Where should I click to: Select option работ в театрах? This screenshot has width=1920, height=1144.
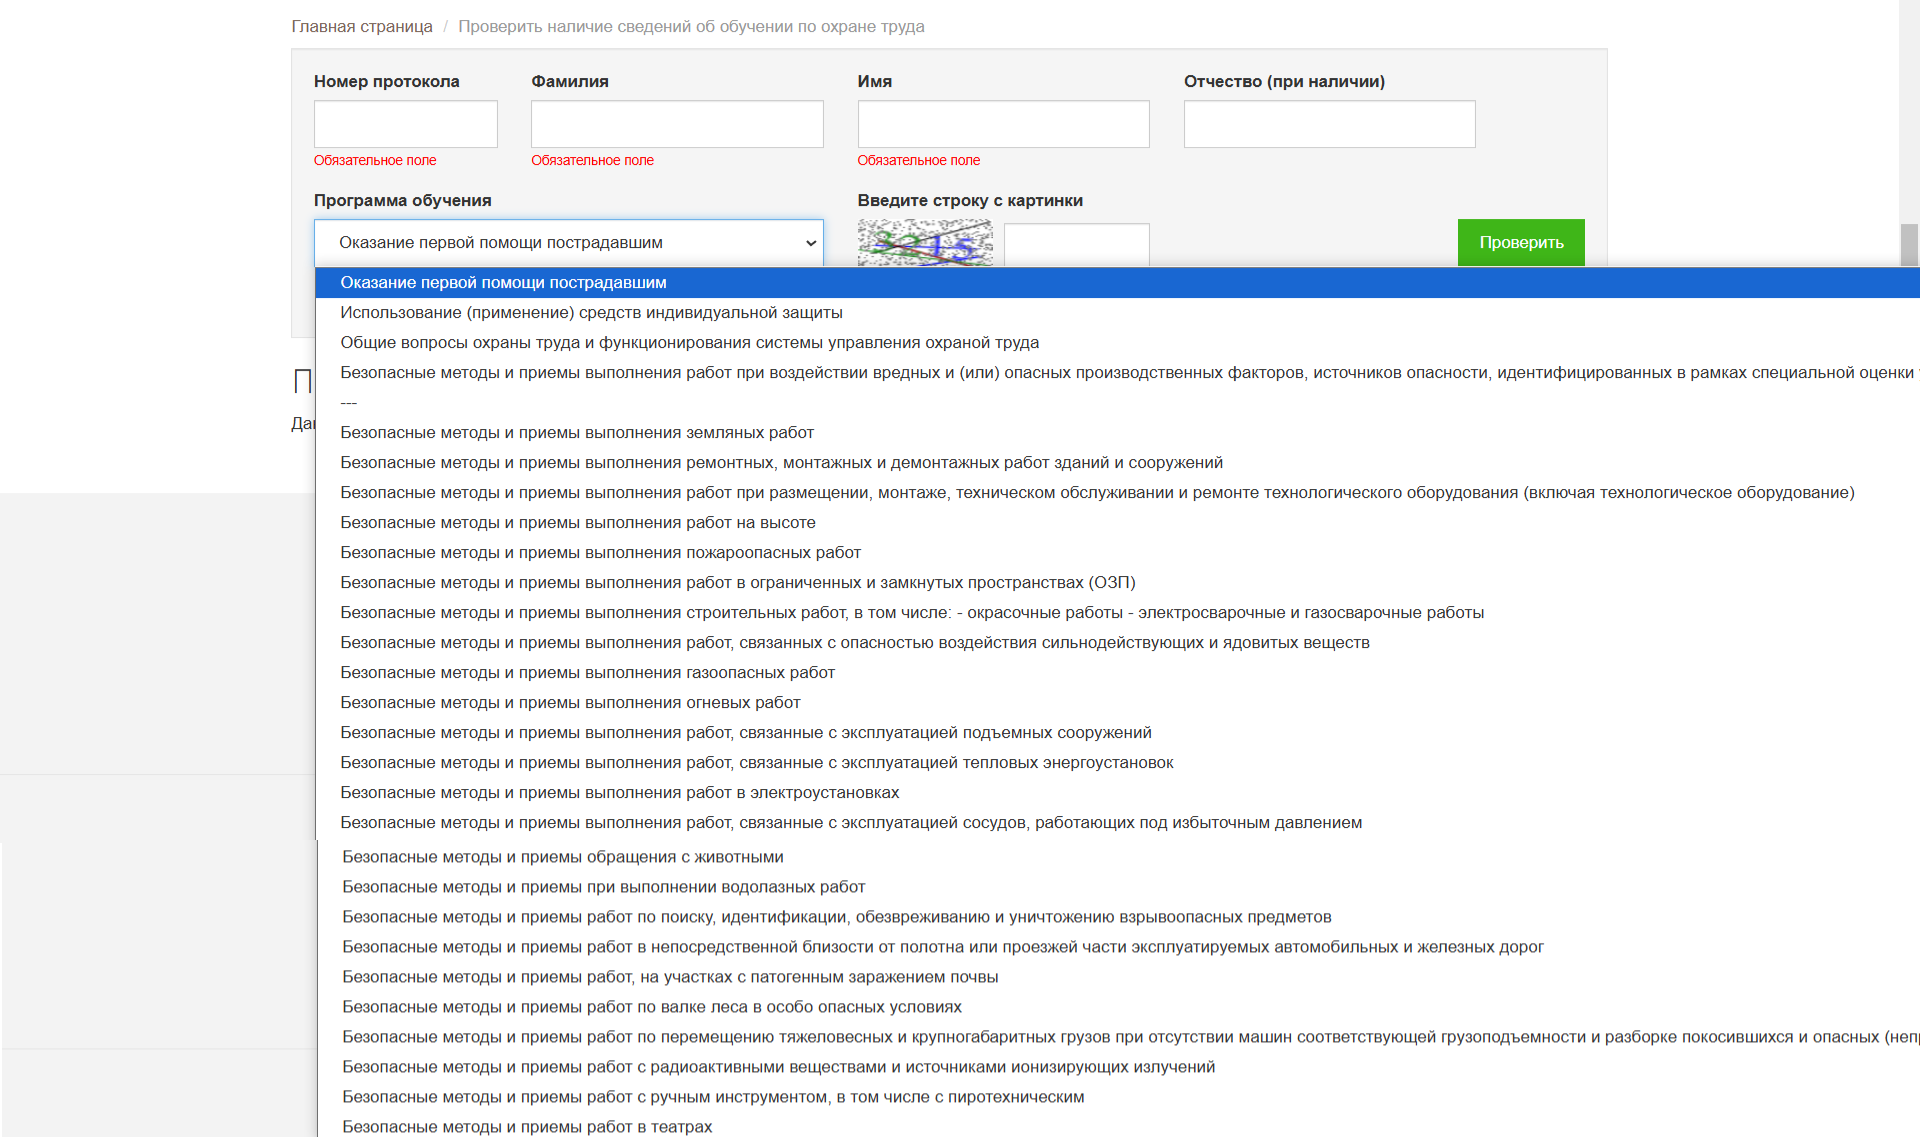527,1127
